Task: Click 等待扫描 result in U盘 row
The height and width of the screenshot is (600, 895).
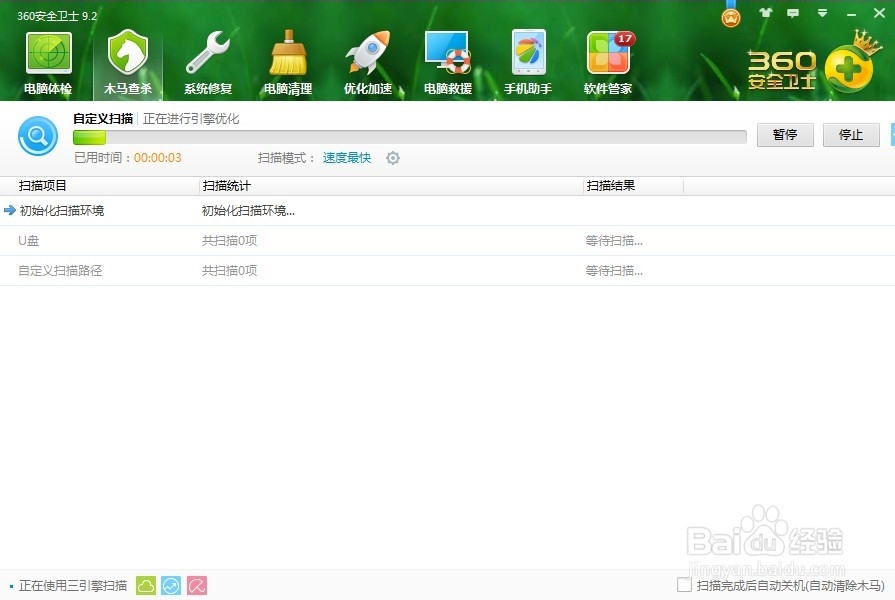Action: coord(614,241)
